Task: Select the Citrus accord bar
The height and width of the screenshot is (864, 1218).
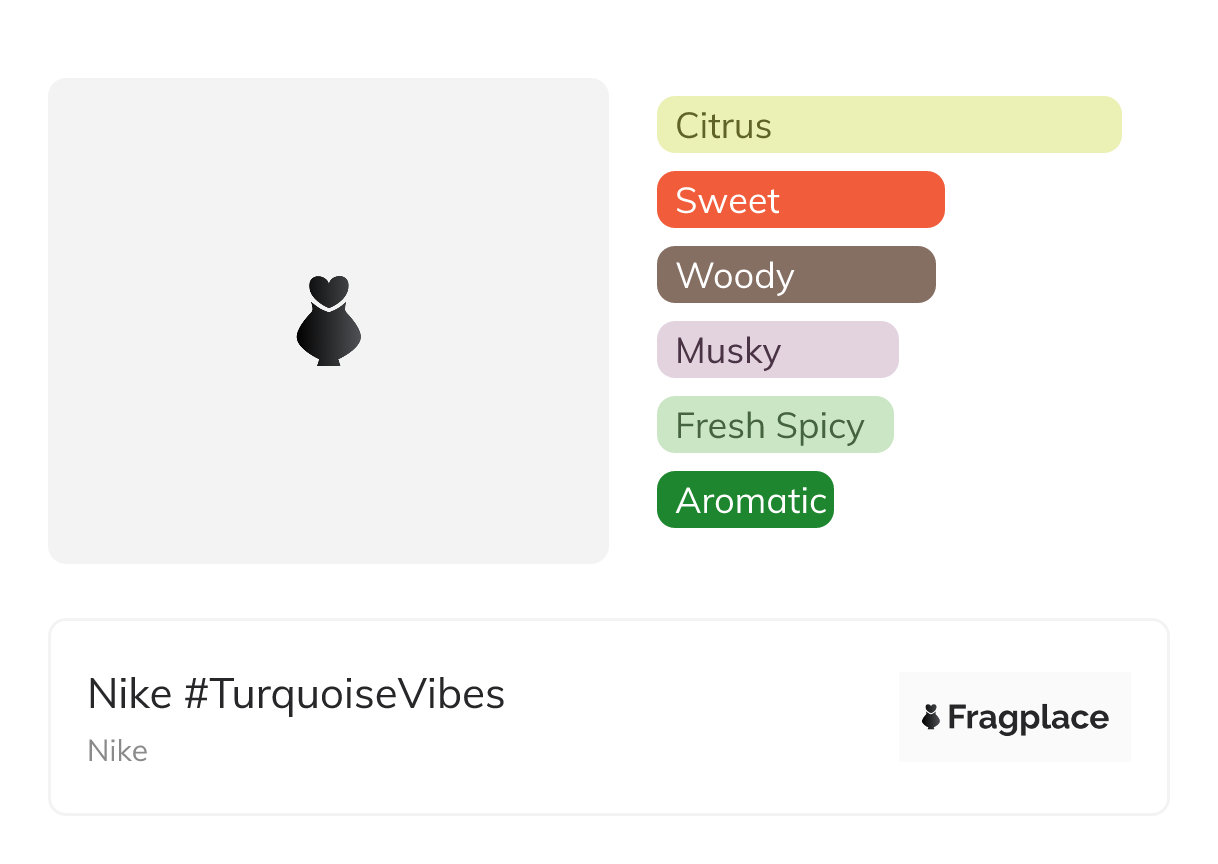Action: (888, 125)
